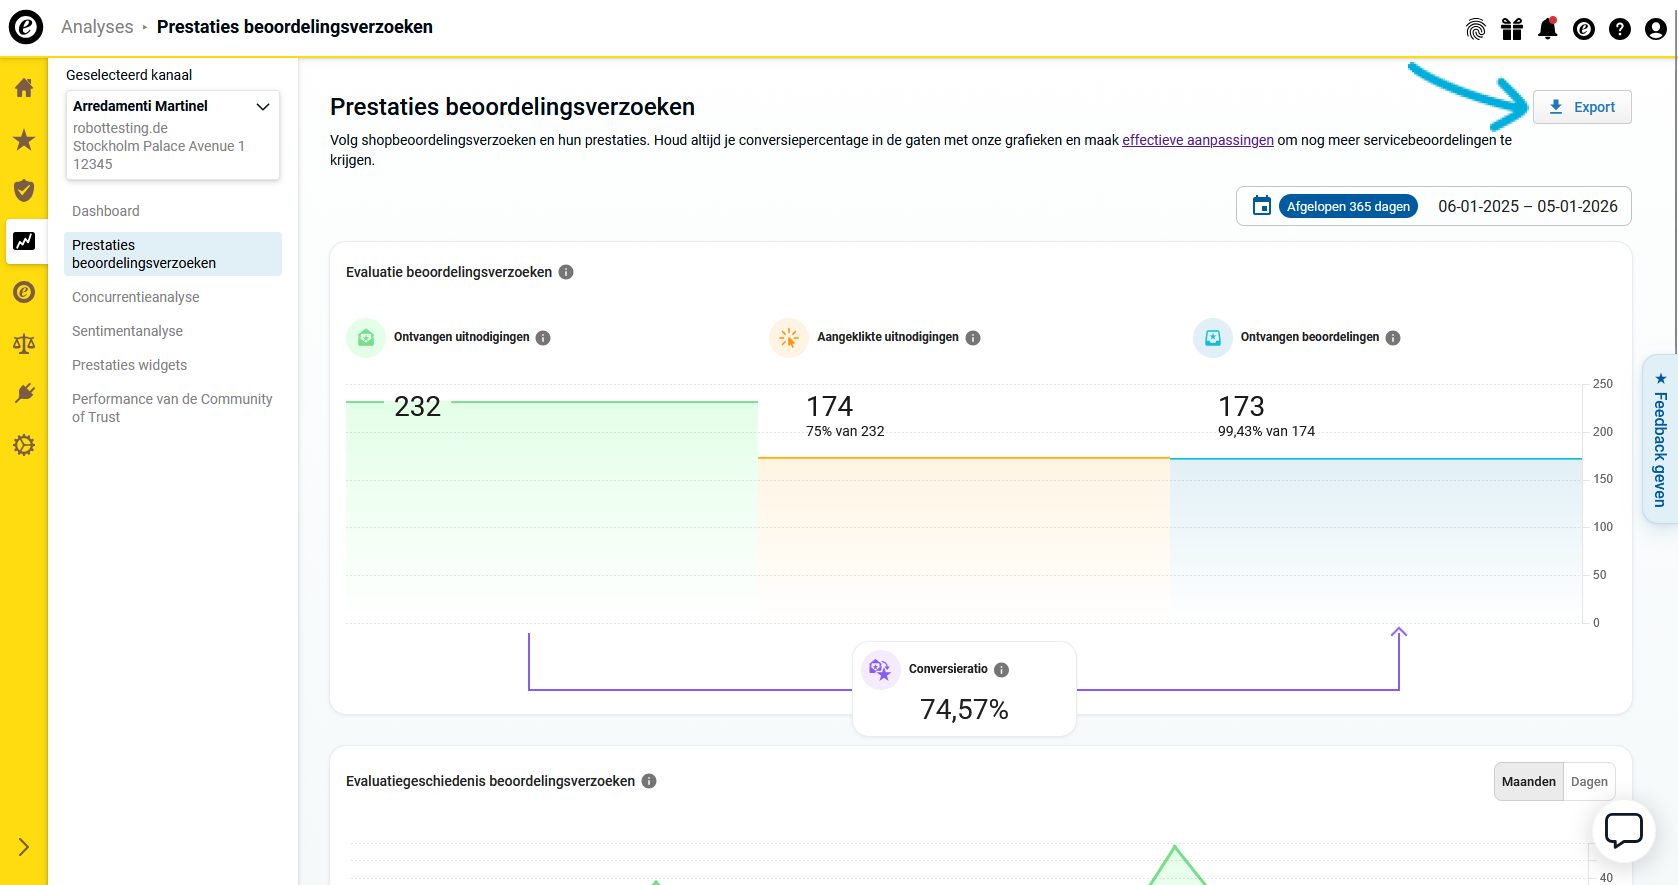Open the settings gear sidebar icon
The height and width of the screenshot is (885, 1678).
point(24,445)
